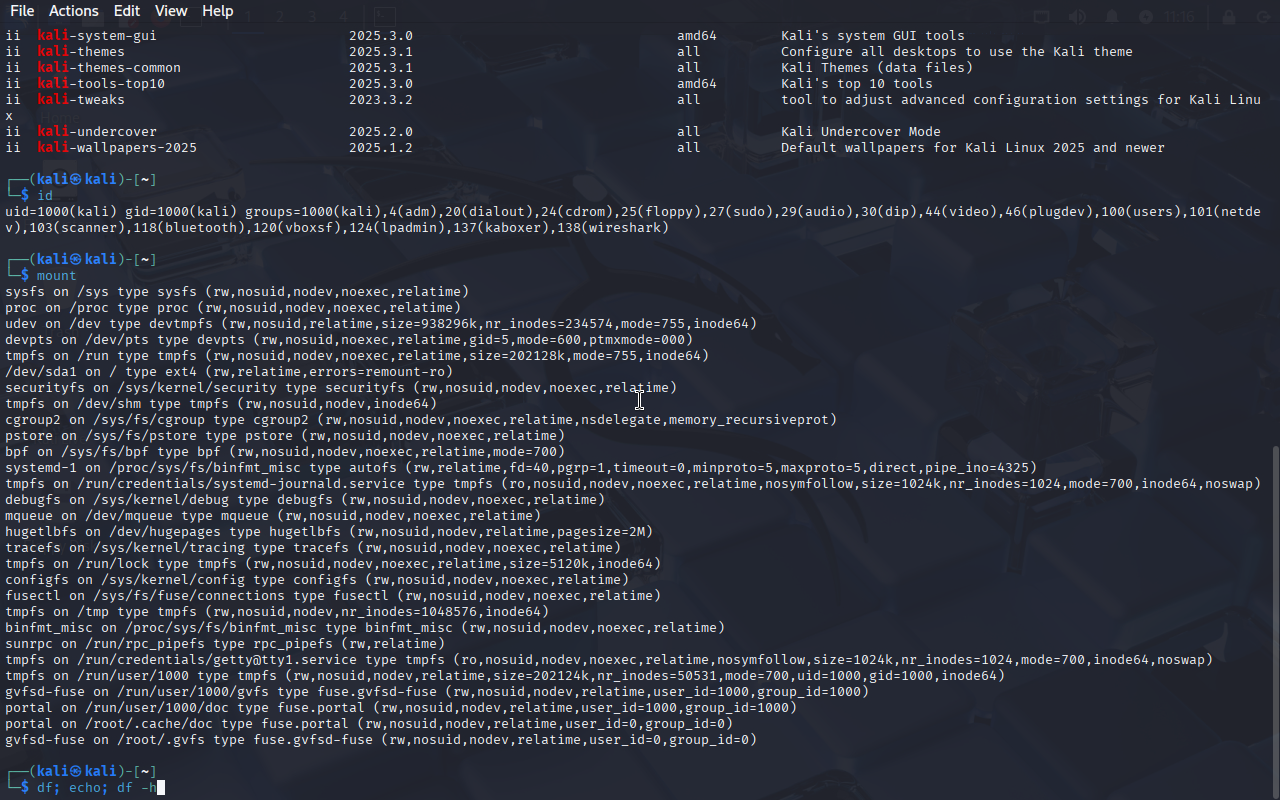
Task: Click the 'proc on /proc' mount line
Action: point(233,308)
